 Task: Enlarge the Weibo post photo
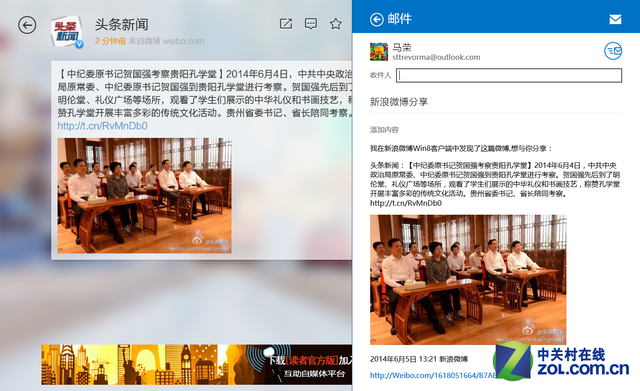pos(144,196)
